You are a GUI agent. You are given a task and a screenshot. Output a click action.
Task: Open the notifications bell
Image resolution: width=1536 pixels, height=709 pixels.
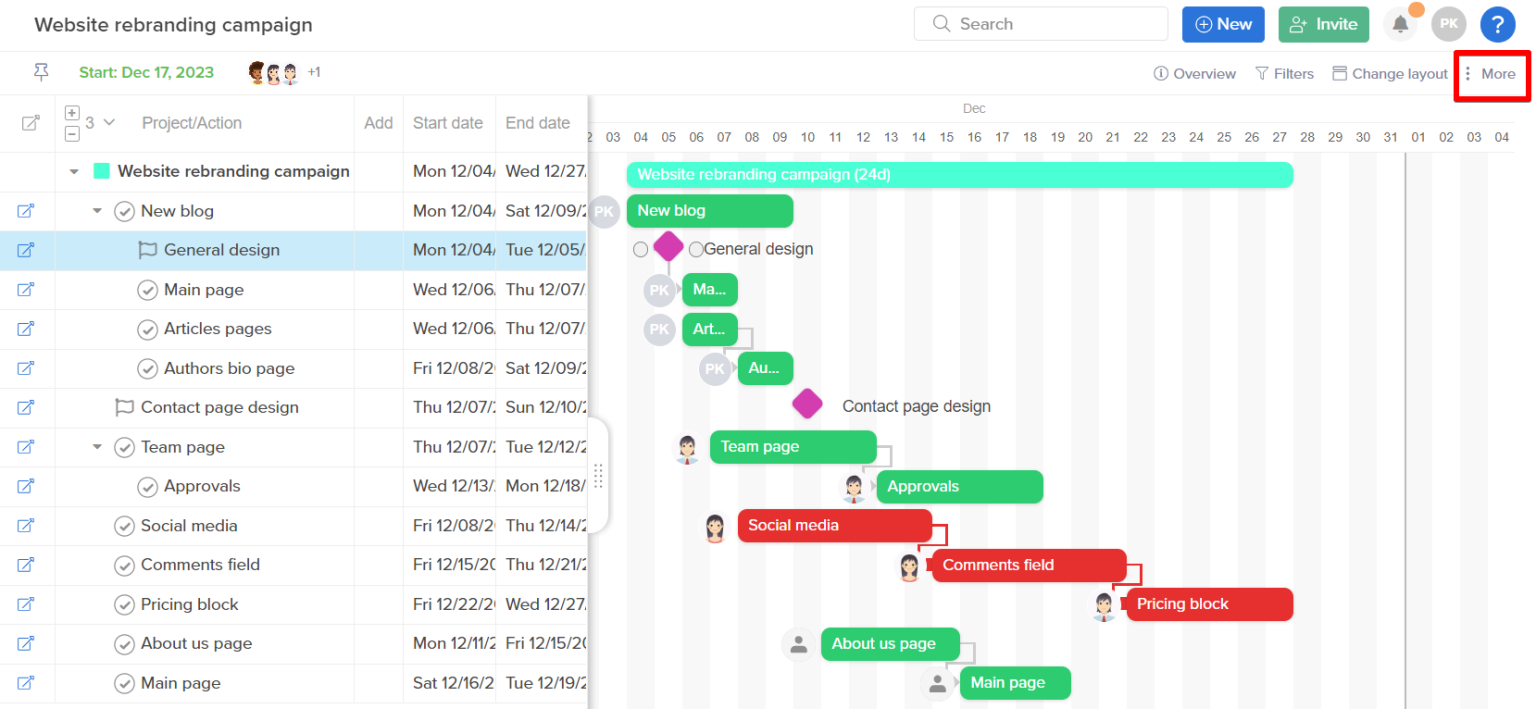tap(1400, 23)
